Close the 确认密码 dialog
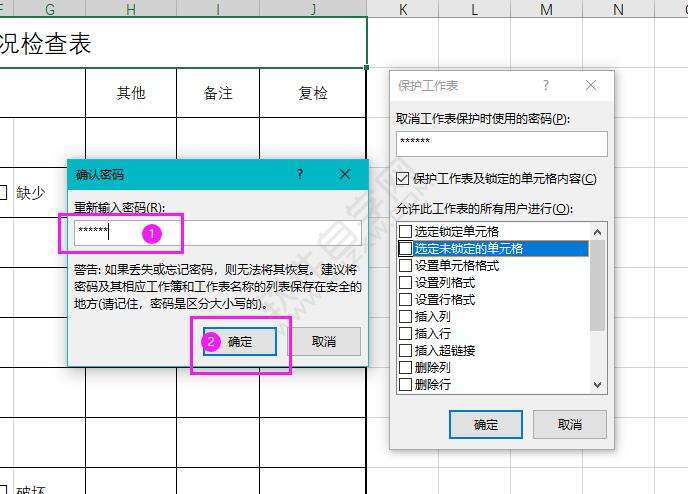 coord(345,174)
